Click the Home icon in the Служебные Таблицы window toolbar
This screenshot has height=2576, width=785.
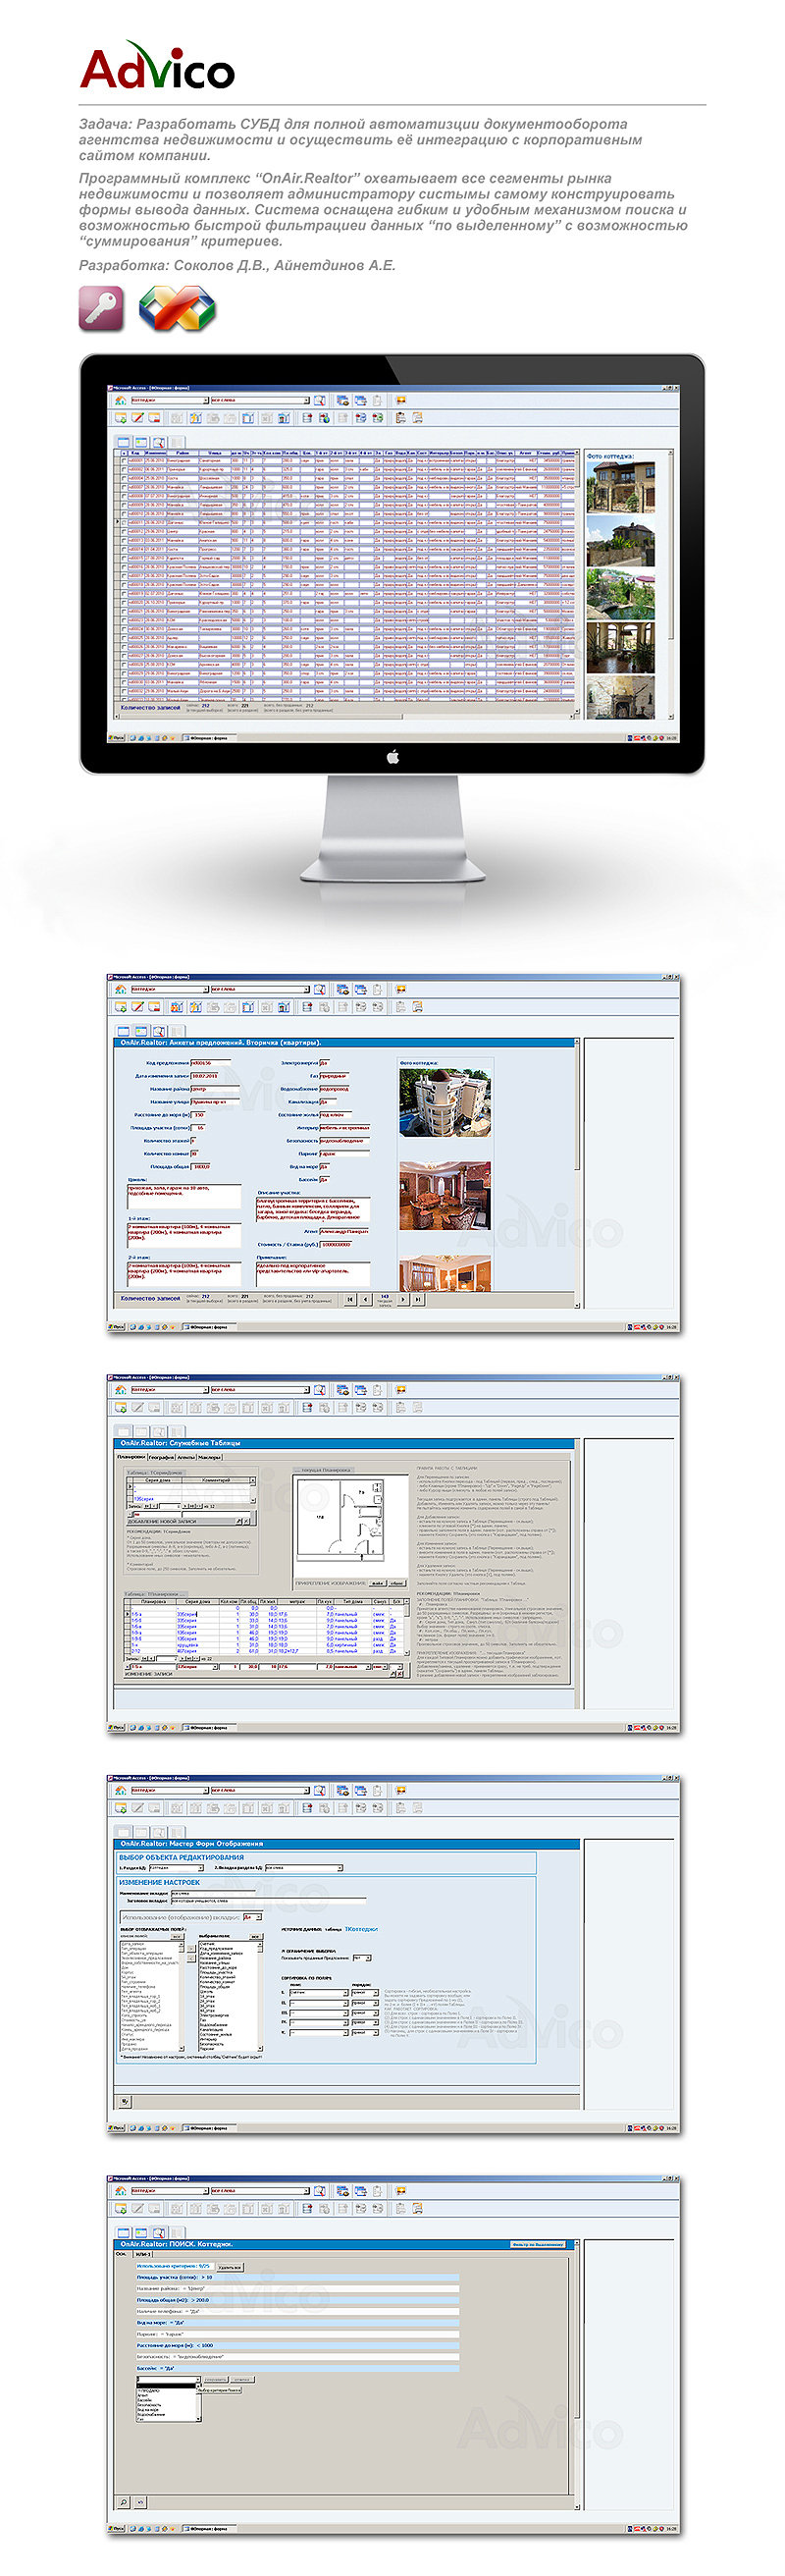coord(120,1390)
